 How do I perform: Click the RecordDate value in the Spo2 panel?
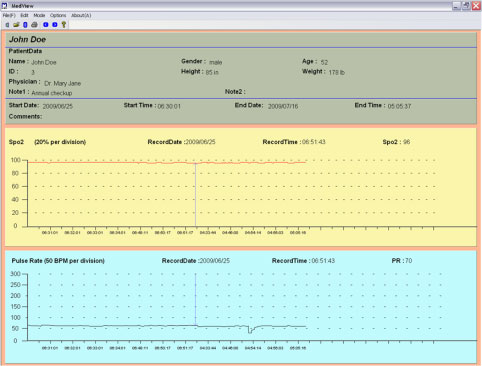[x=200, y=142]
